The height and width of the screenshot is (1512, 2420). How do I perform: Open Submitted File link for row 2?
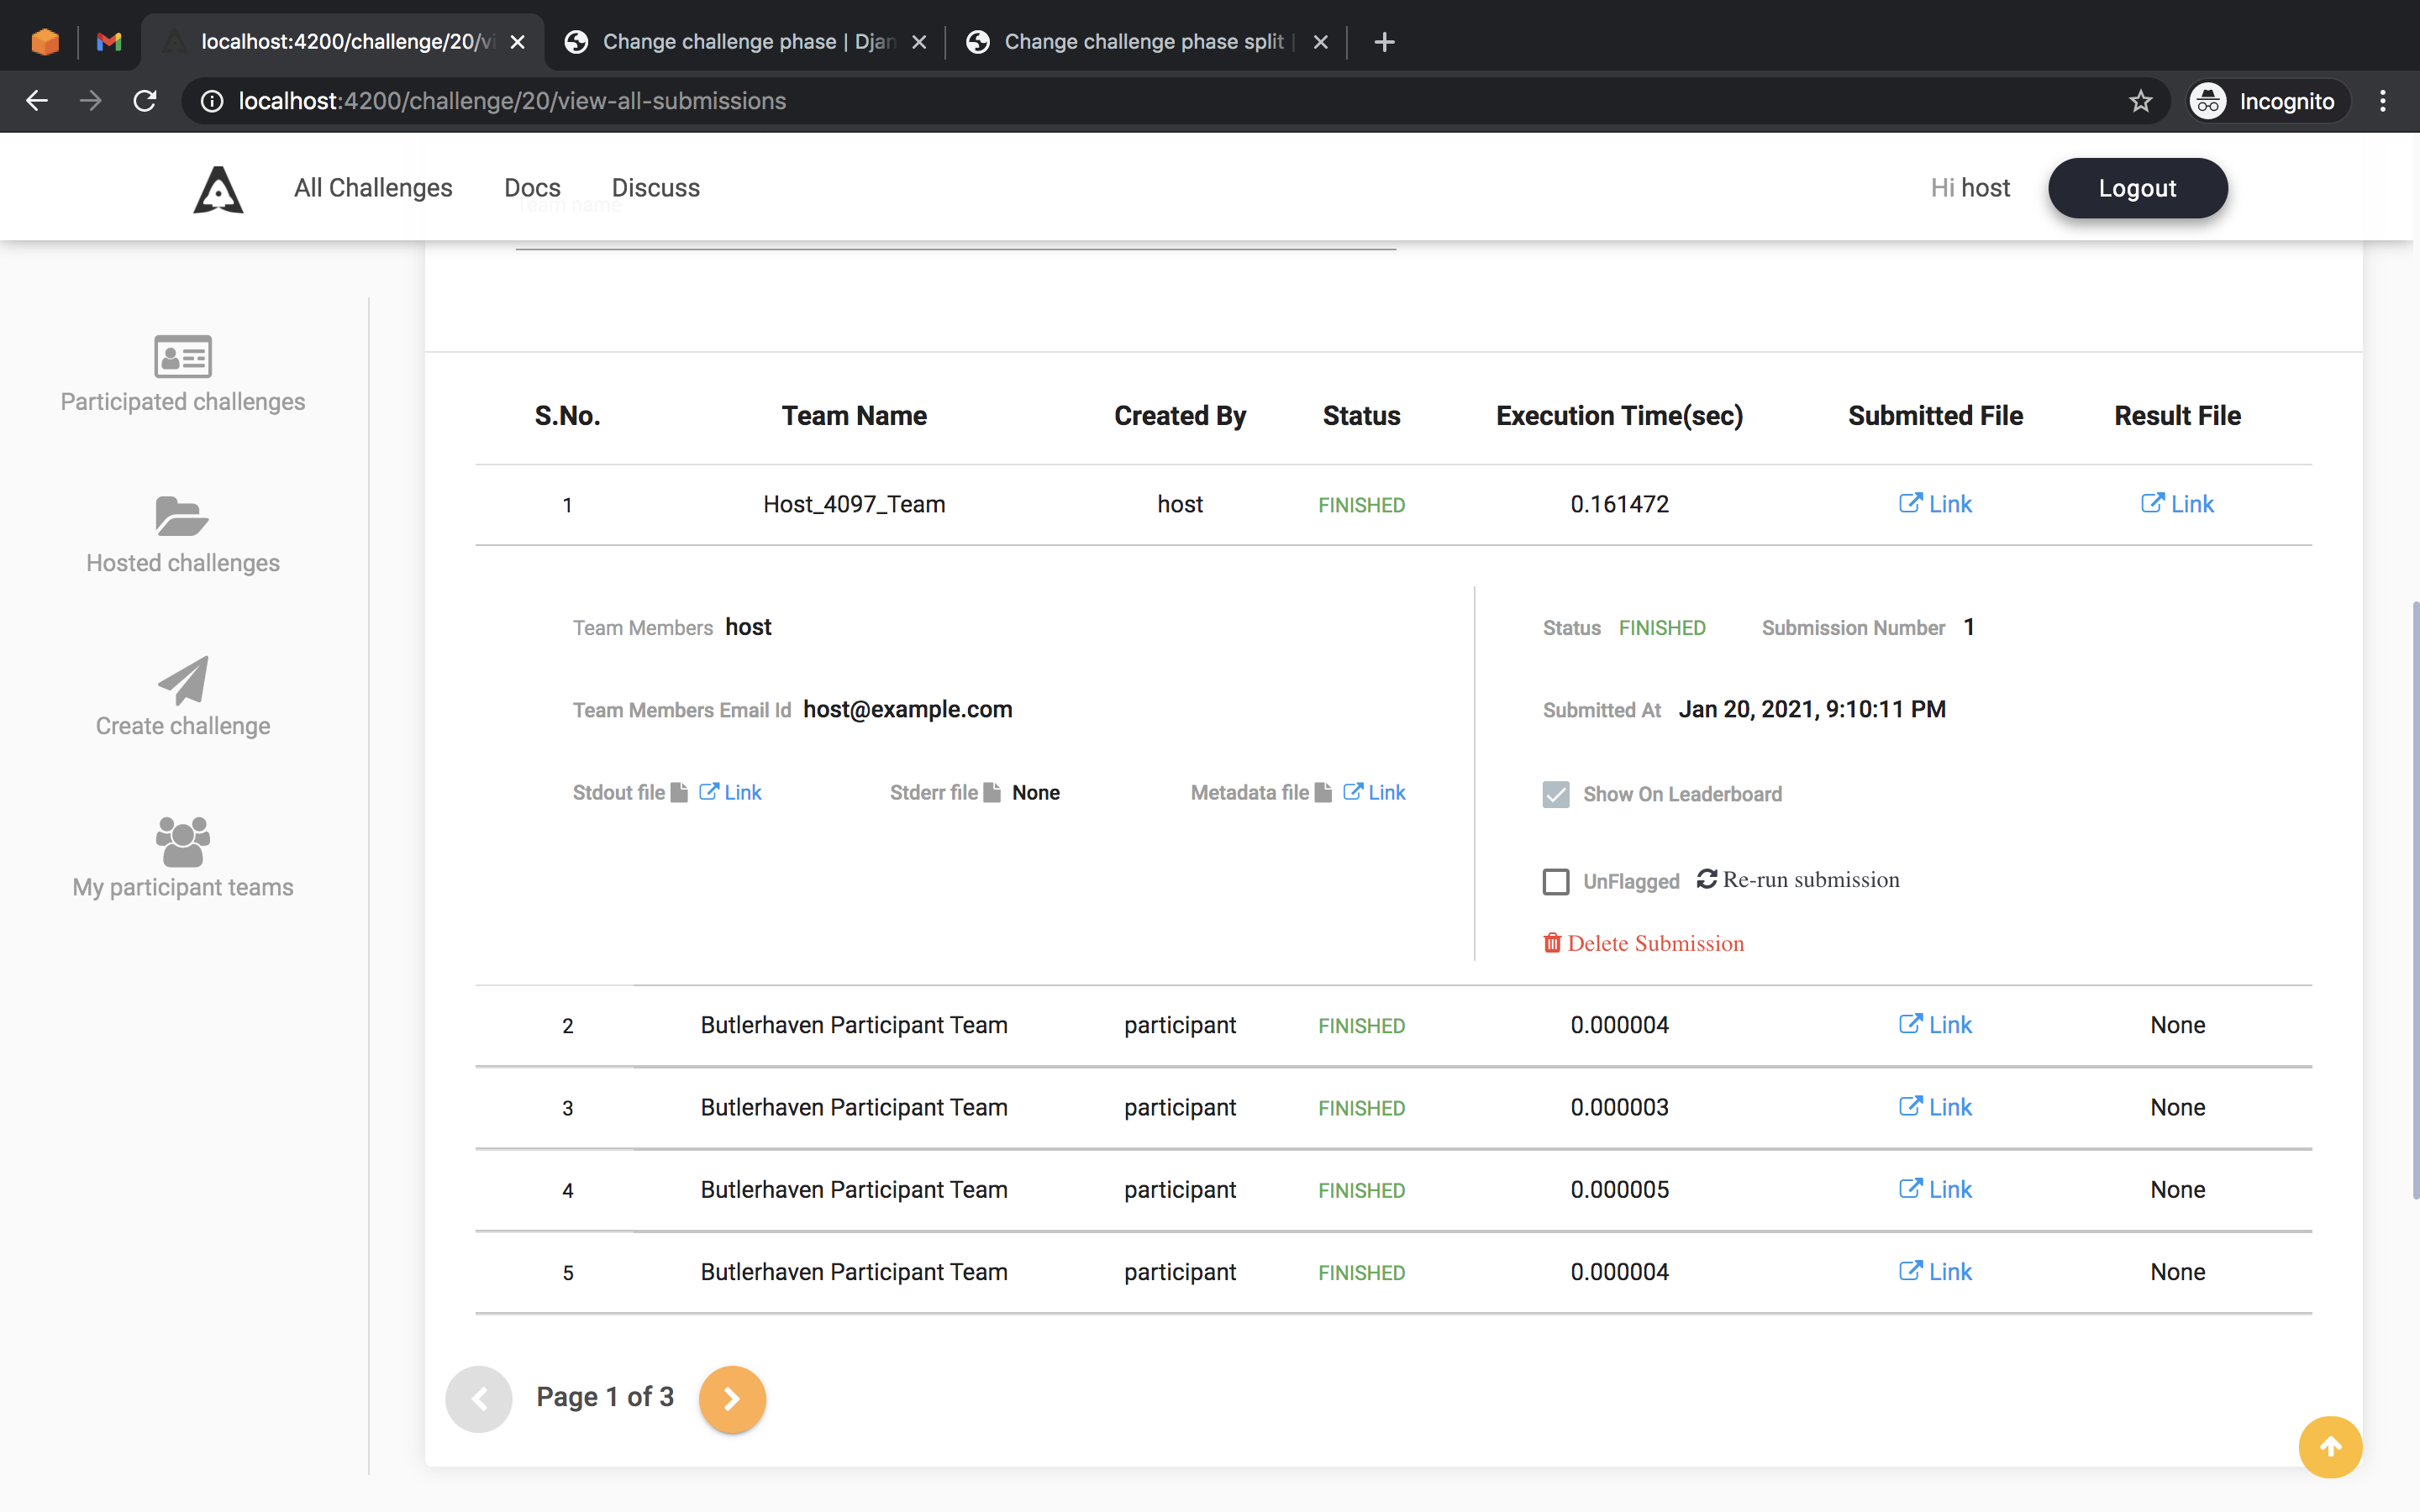tap(1935, 1025)
